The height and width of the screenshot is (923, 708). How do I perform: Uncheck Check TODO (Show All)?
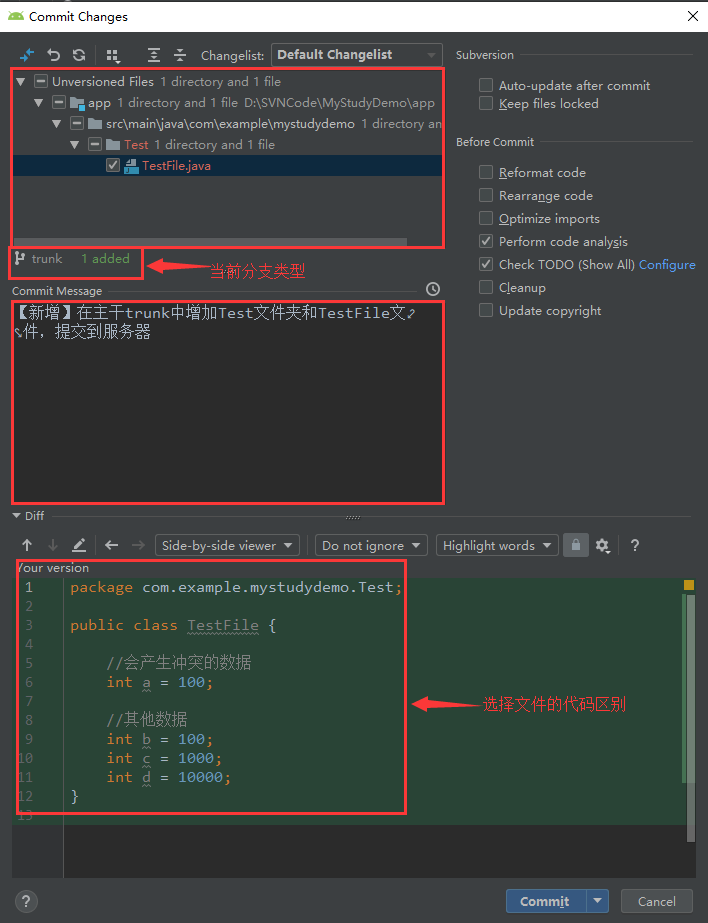(x=486, y=264)
